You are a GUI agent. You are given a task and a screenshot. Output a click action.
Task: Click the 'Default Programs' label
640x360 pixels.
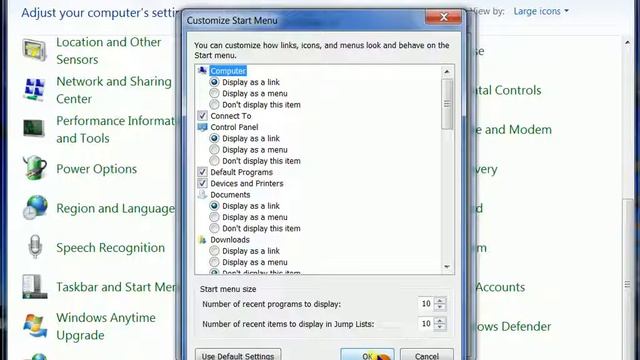tap(242, 172)
